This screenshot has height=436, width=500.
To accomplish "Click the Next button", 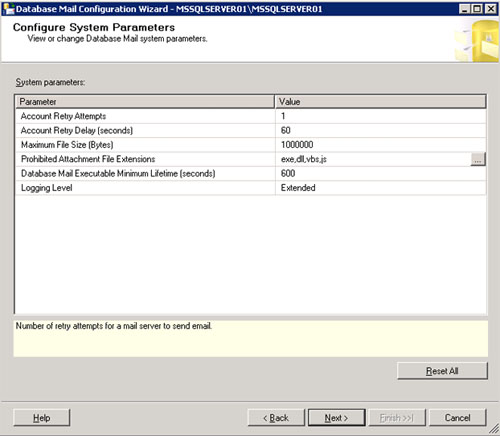I will tap(336, 418).
